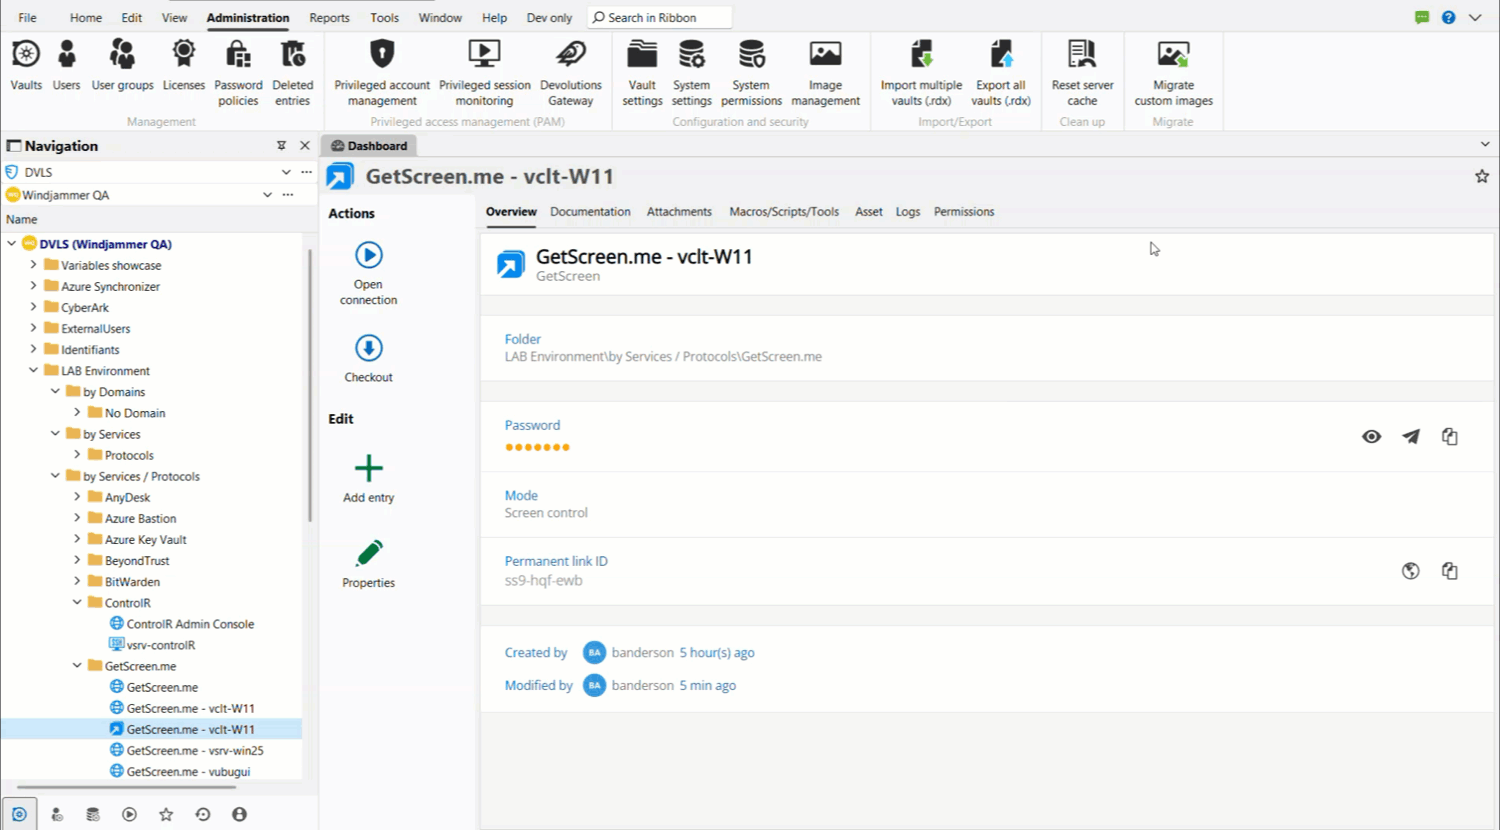Screen dimensions: 1500x830
Task: Send the password via paper plane icon
Action: (1410, 436)
